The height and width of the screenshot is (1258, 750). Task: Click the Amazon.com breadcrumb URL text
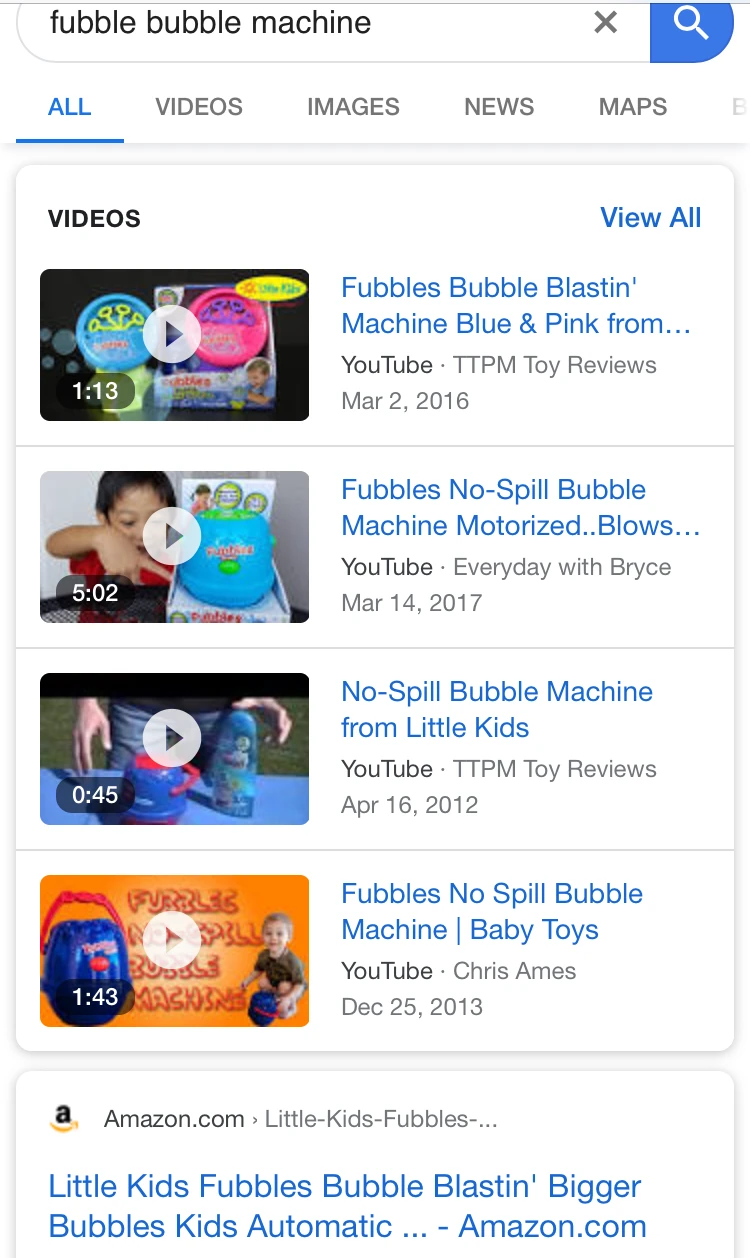[300, 1119]
